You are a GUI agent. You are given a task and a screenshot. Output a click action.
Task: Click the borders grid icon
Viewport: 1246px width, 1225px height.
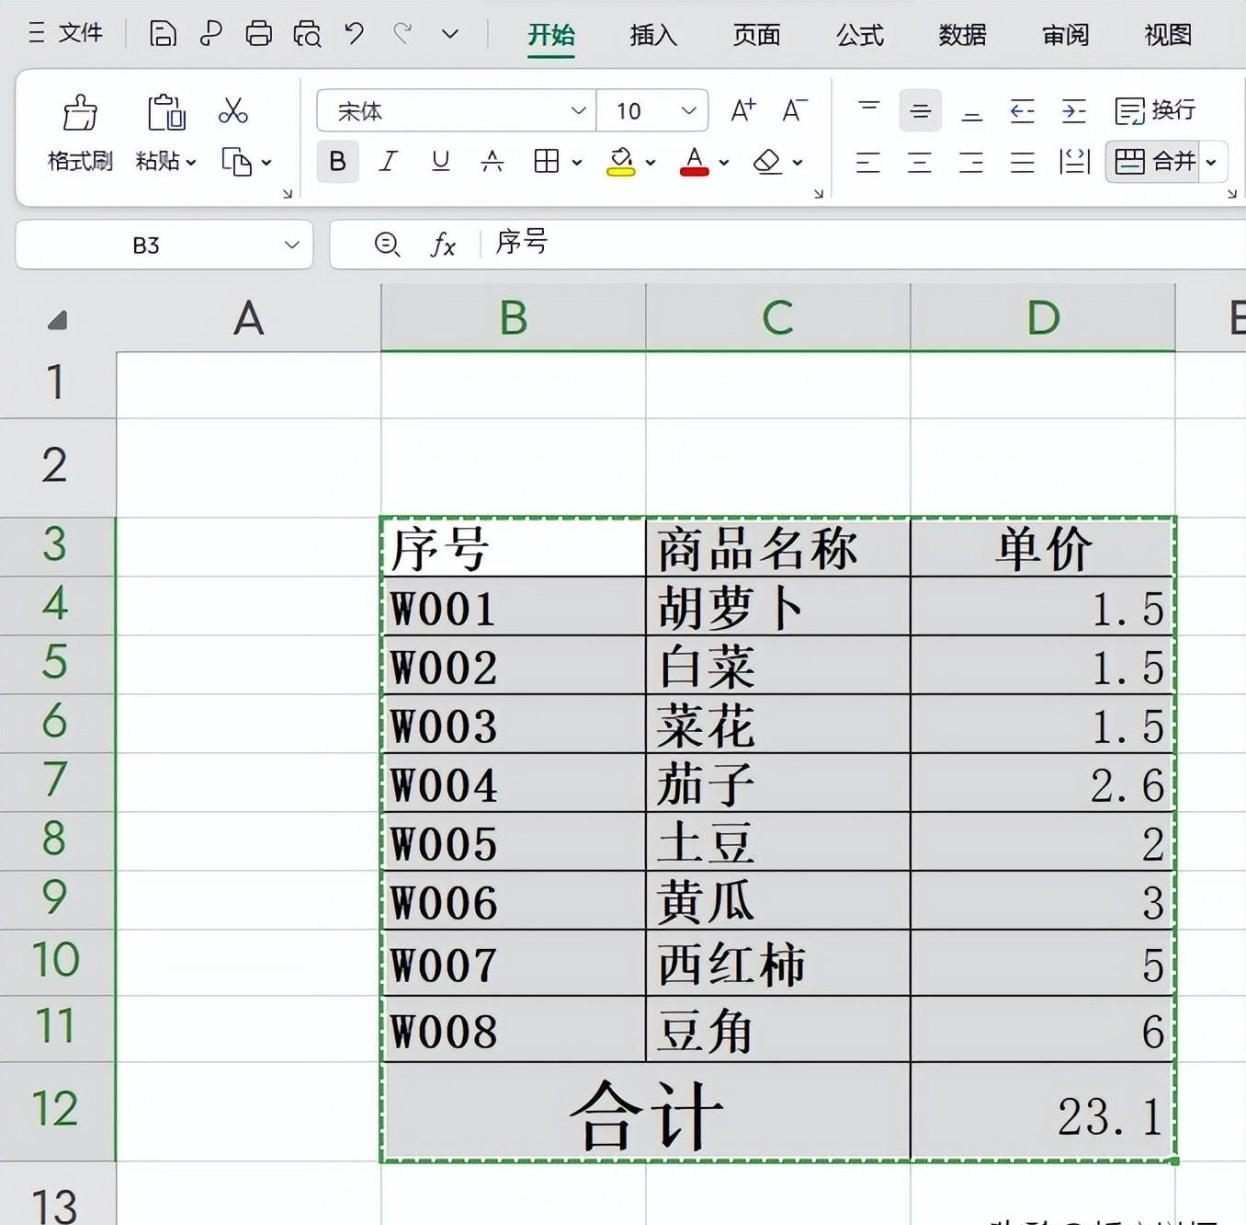tap(546, 161)
